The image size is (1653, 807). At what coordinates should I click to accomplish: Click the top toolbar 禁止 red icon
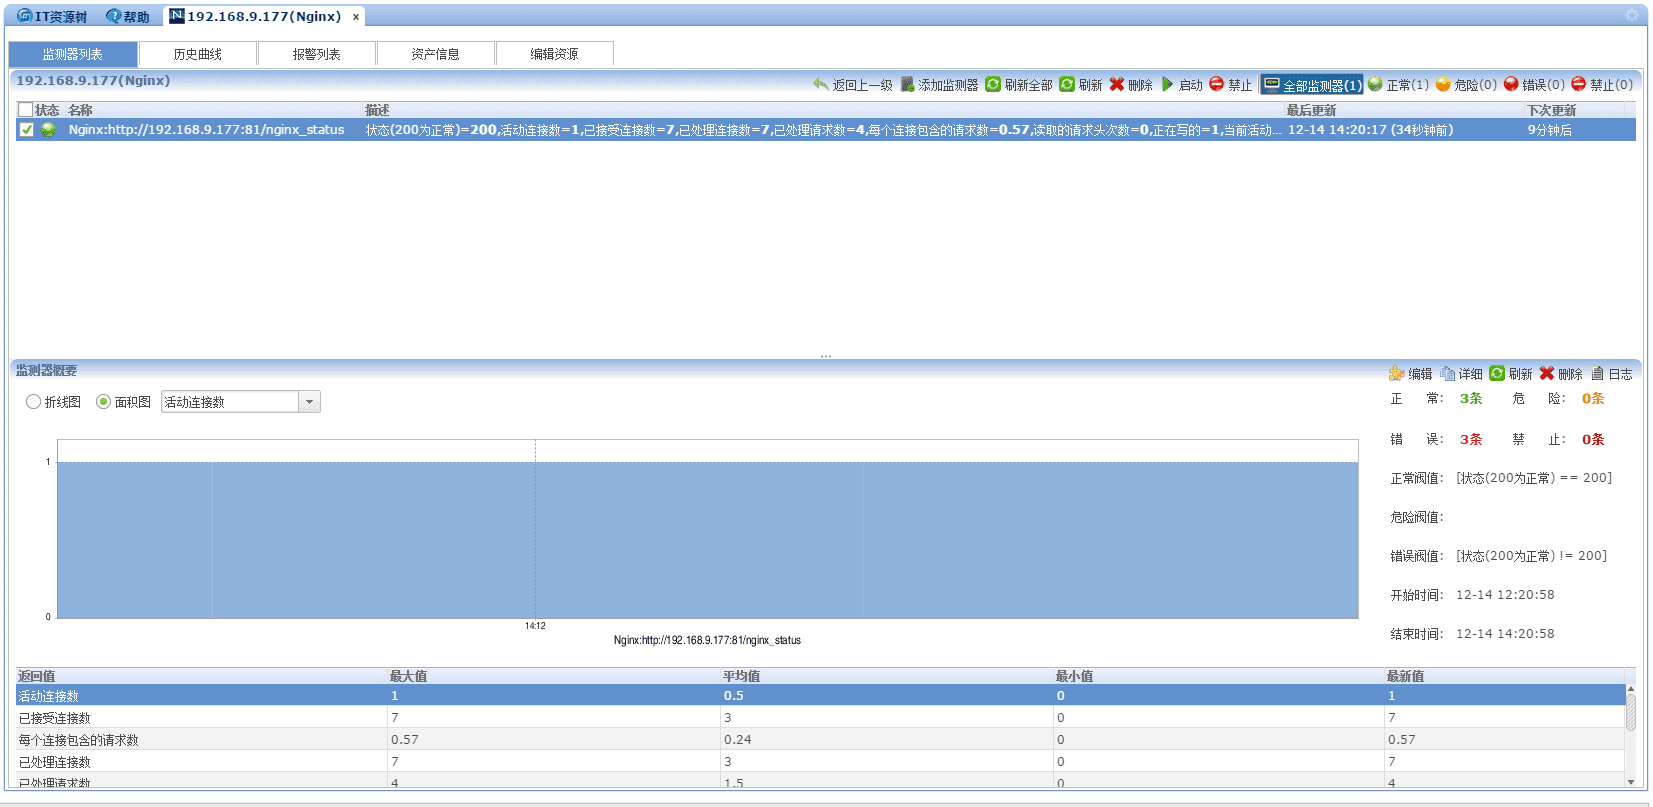tap(1217, 84)
